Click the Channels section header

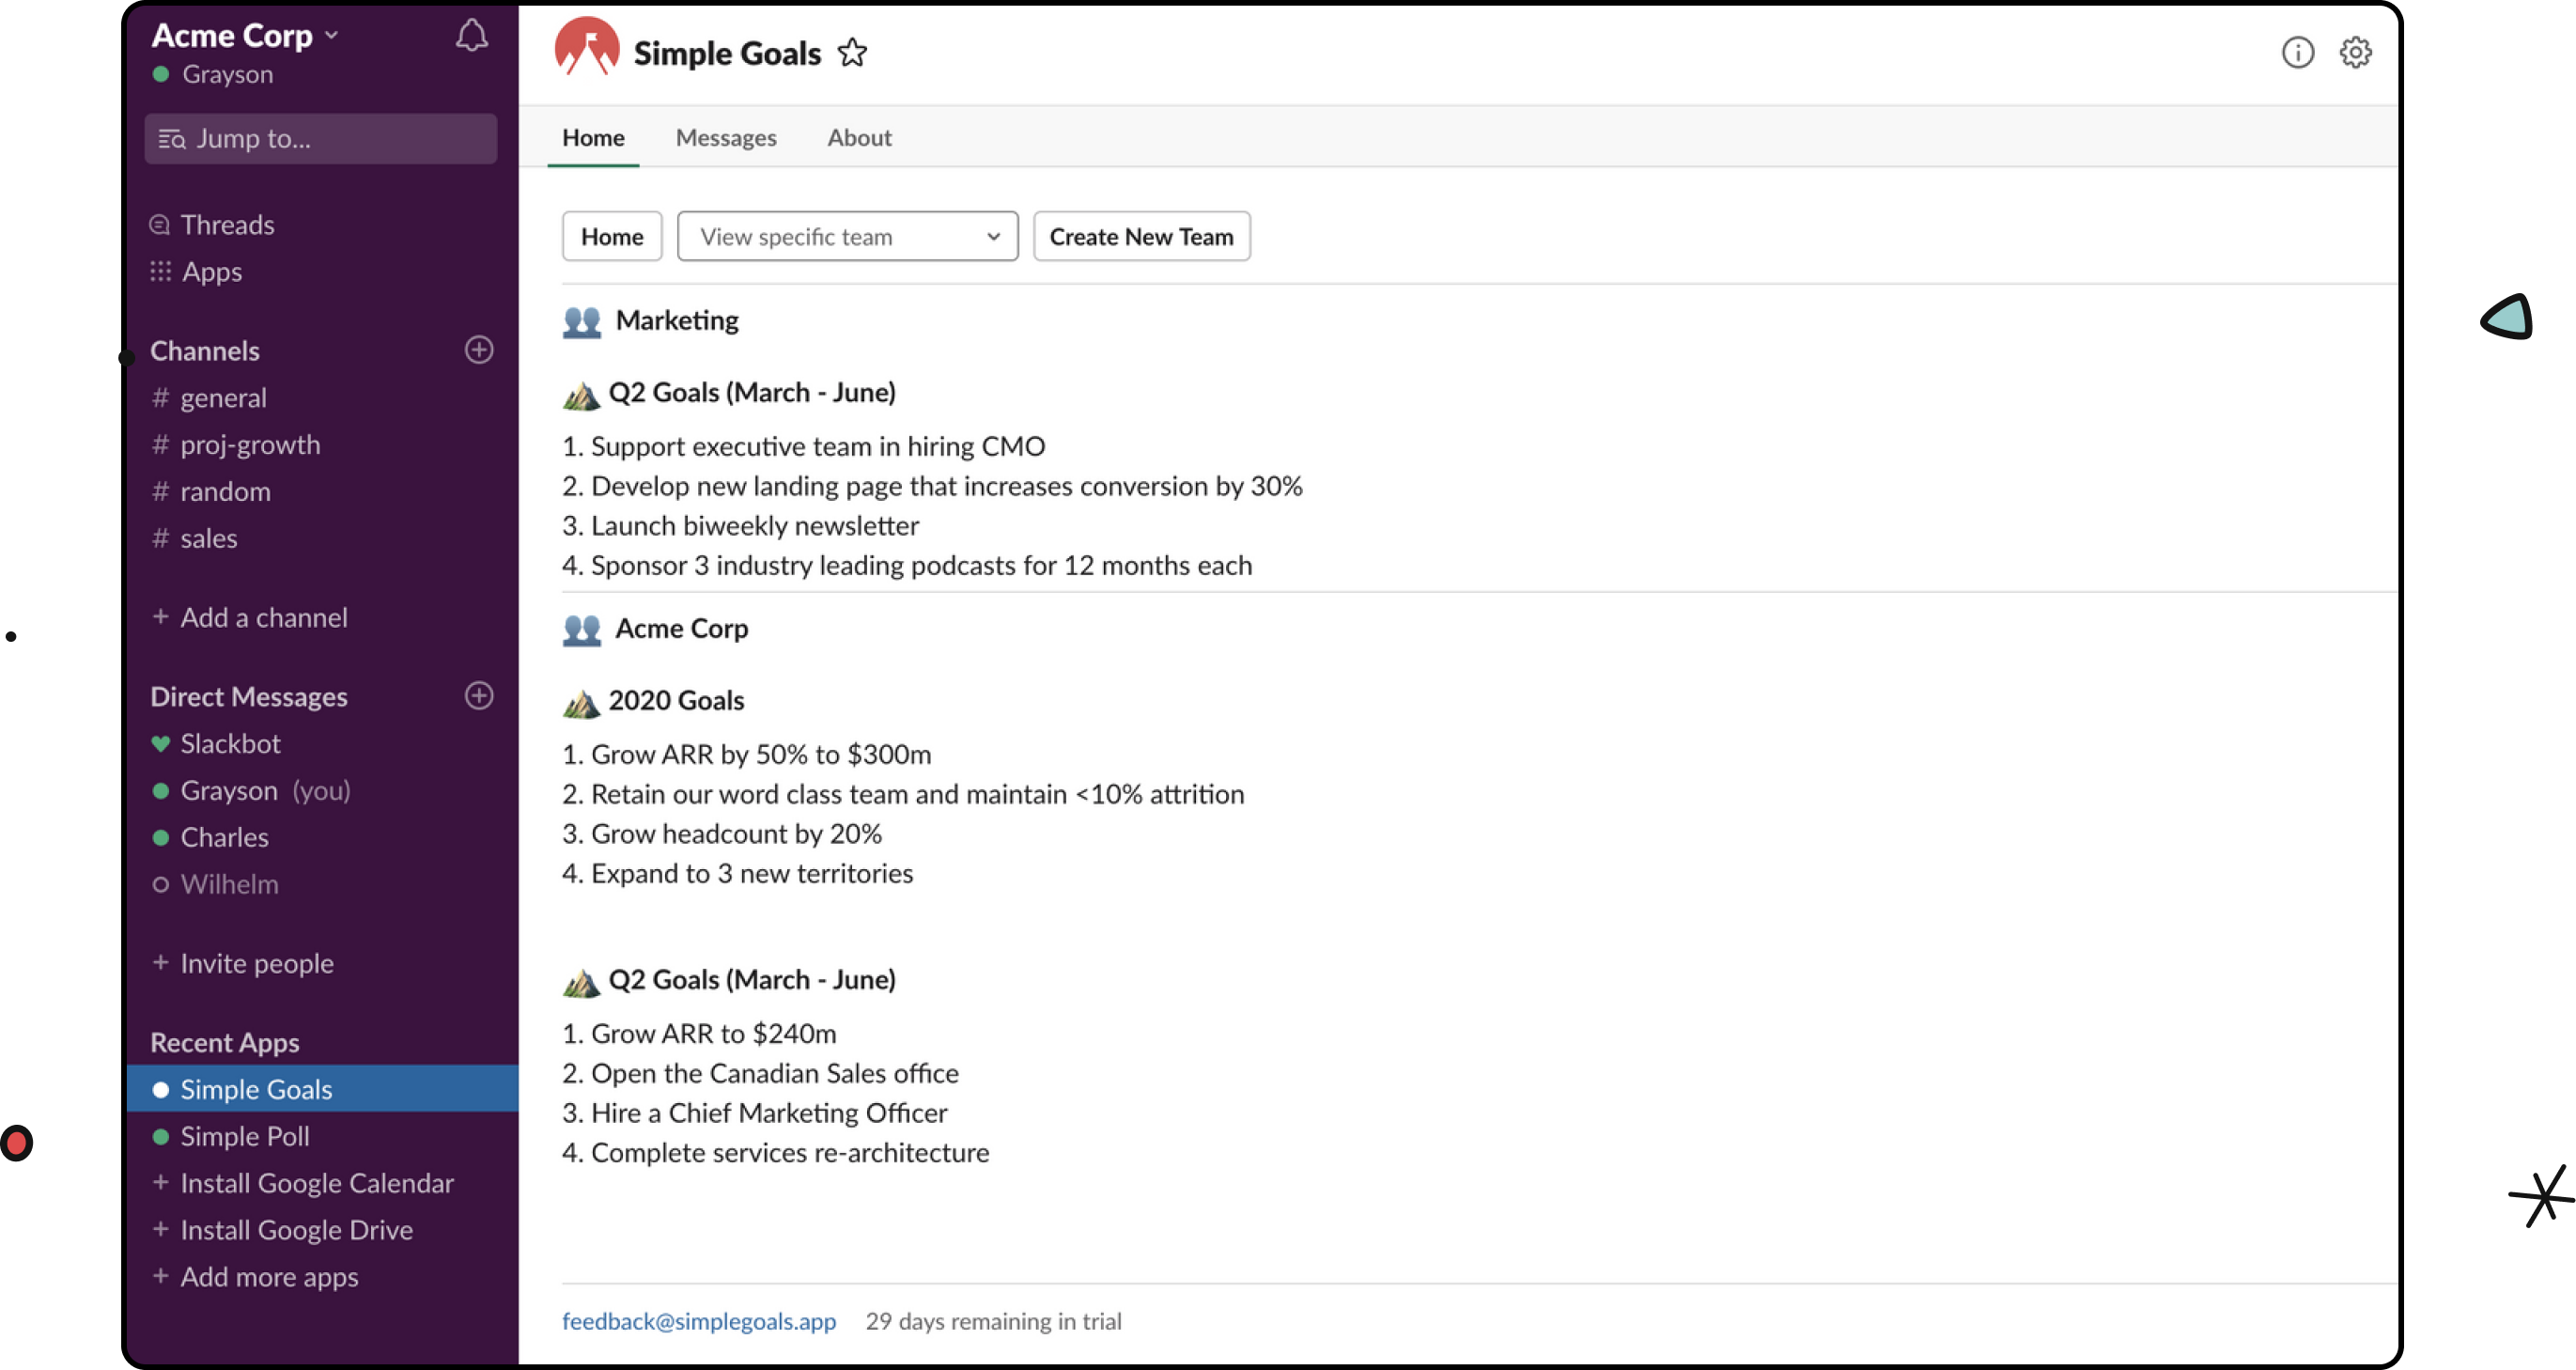204,351
